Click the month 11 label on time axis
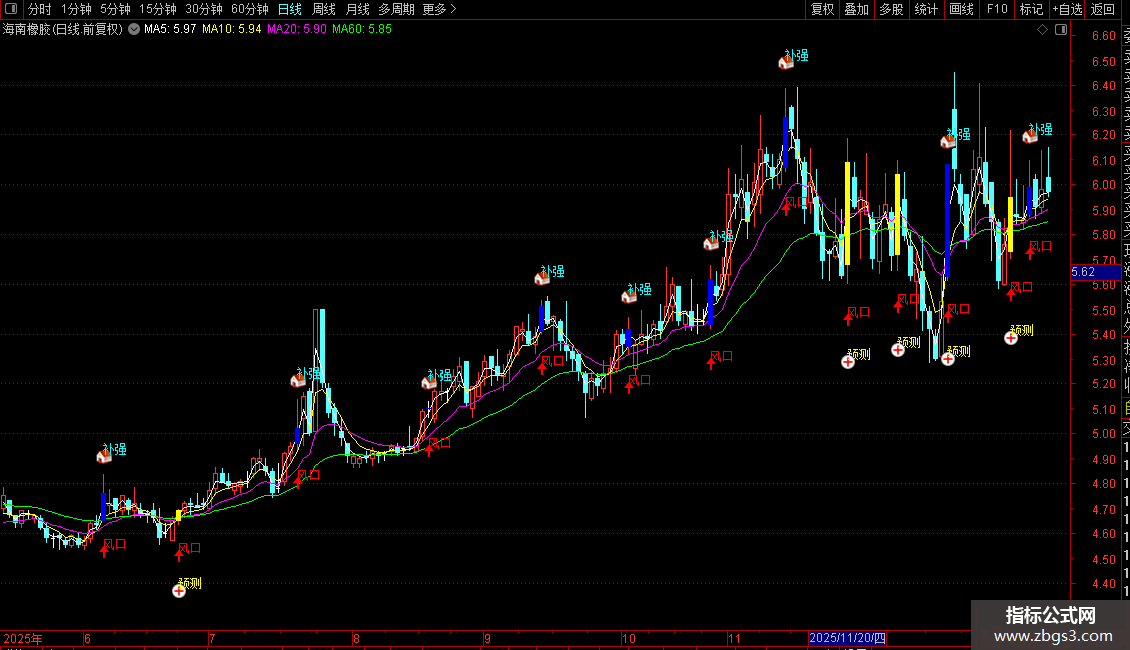The height and width of the screenshot is (650, 1130). click(x=734, y=638)
